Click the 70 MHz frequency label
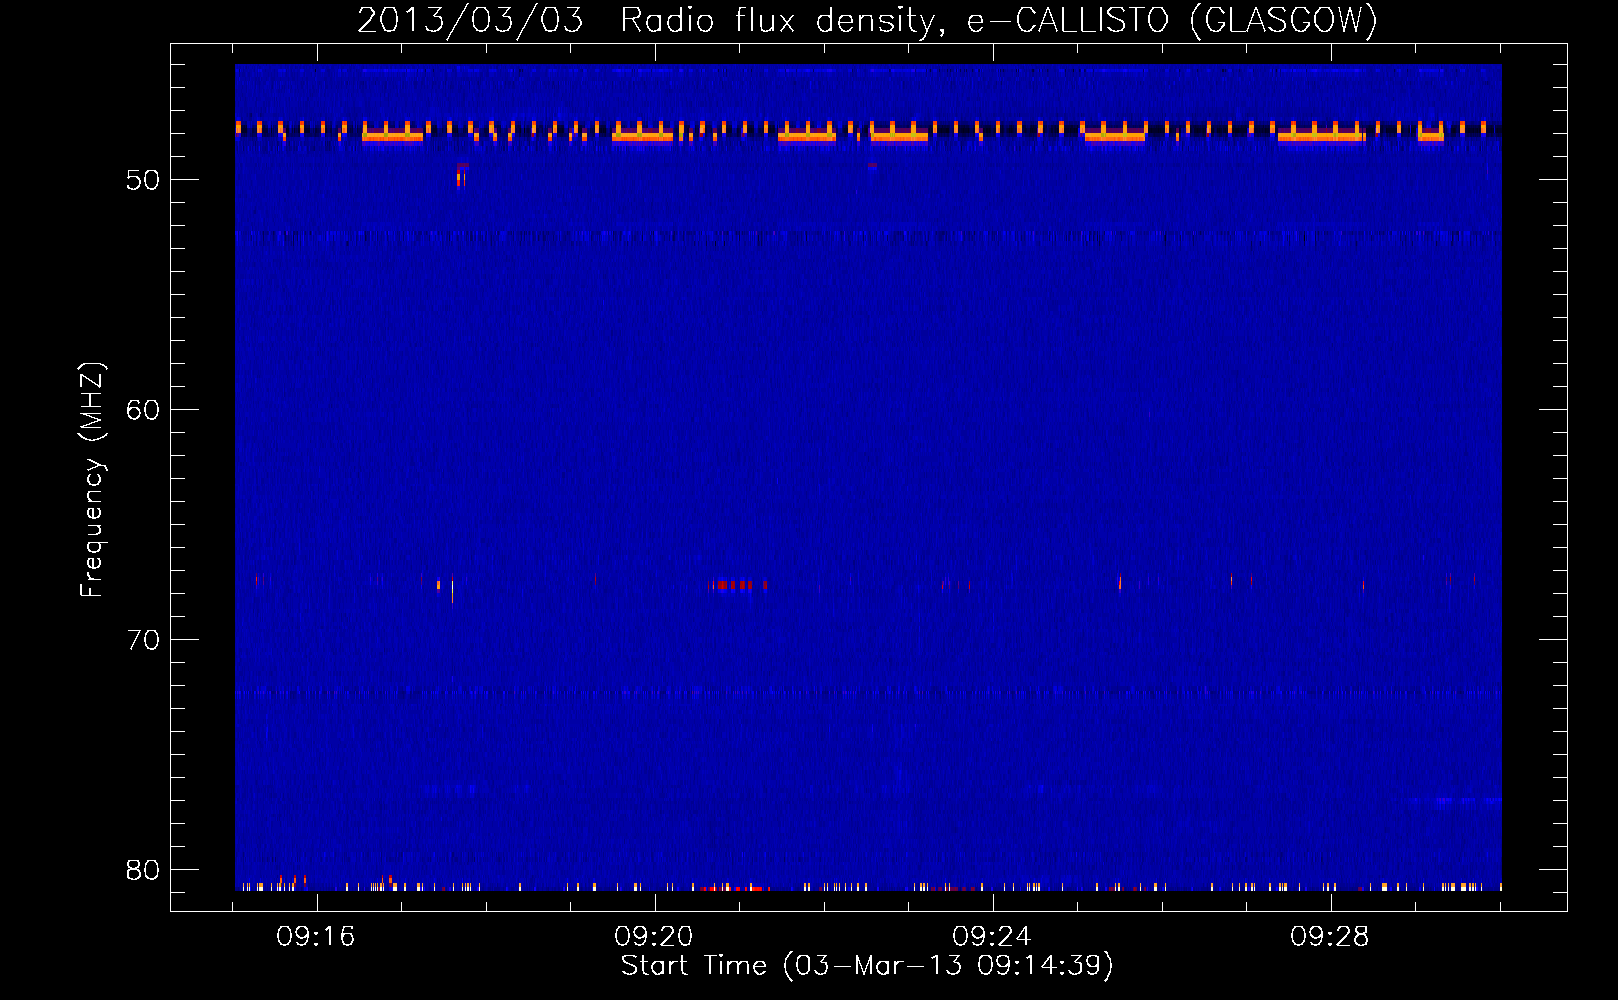This screenshot has height=1000, width=1618. [x=143, y=640]
